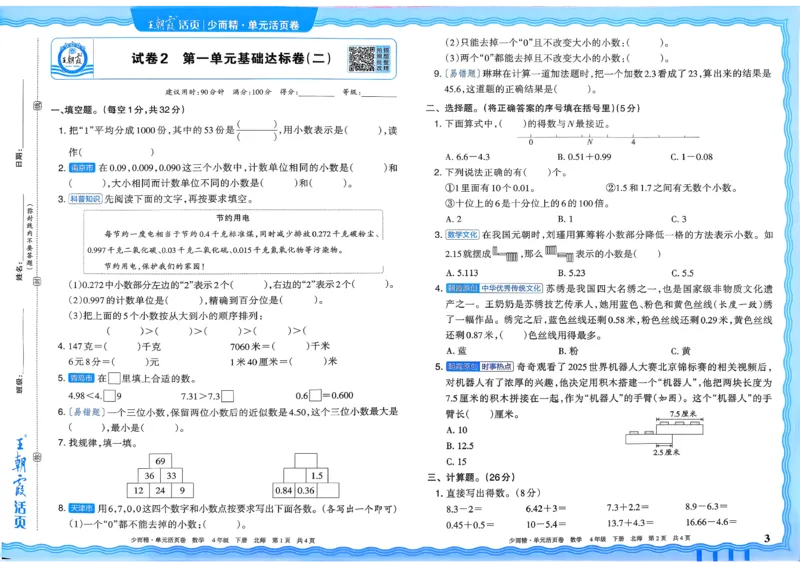Viewport: 800px width, 566px height.
Task: Click the 33 box in the left pyramid
Action: point(171,476)
